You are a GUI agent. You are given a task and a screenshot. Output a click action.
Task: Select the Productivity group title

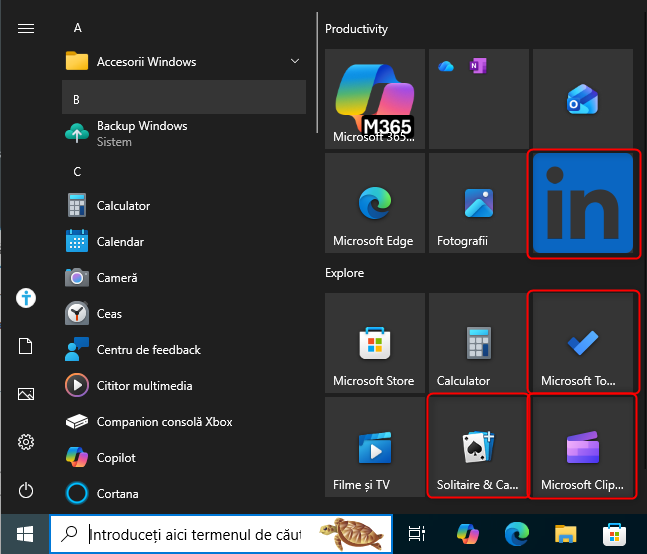point(357,29)
